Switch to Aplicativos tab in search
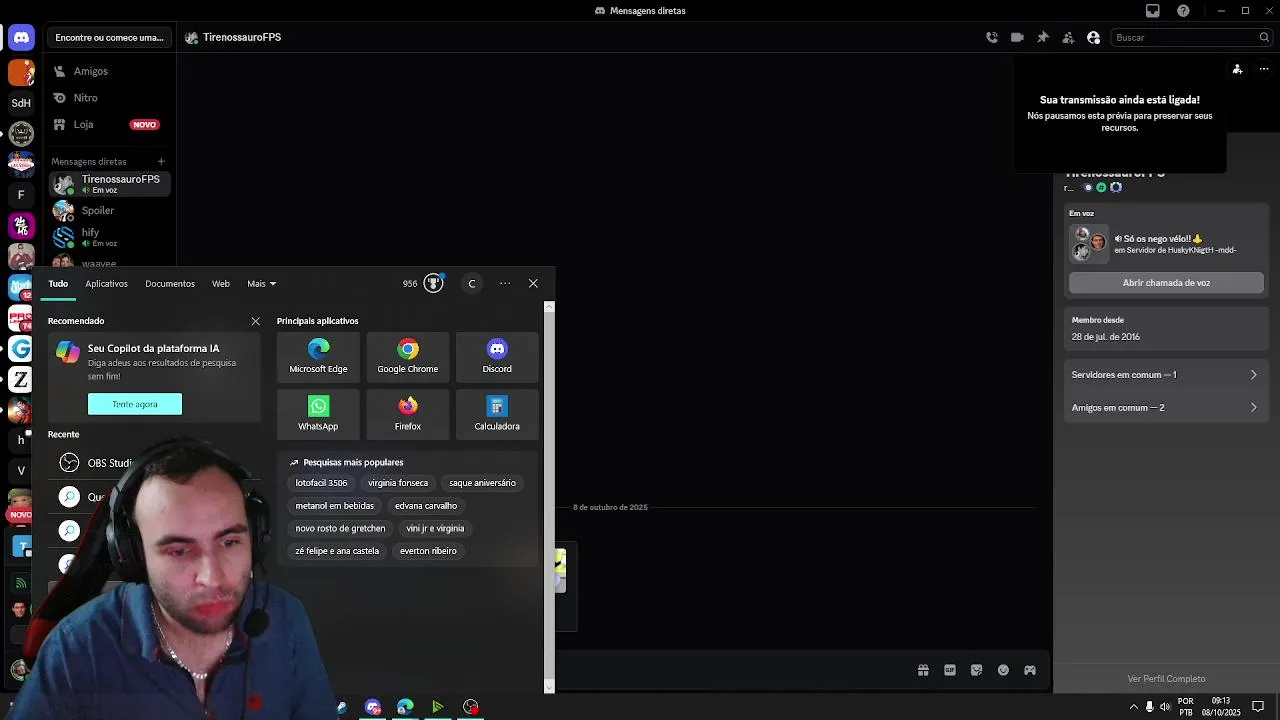 coord(106,284)
